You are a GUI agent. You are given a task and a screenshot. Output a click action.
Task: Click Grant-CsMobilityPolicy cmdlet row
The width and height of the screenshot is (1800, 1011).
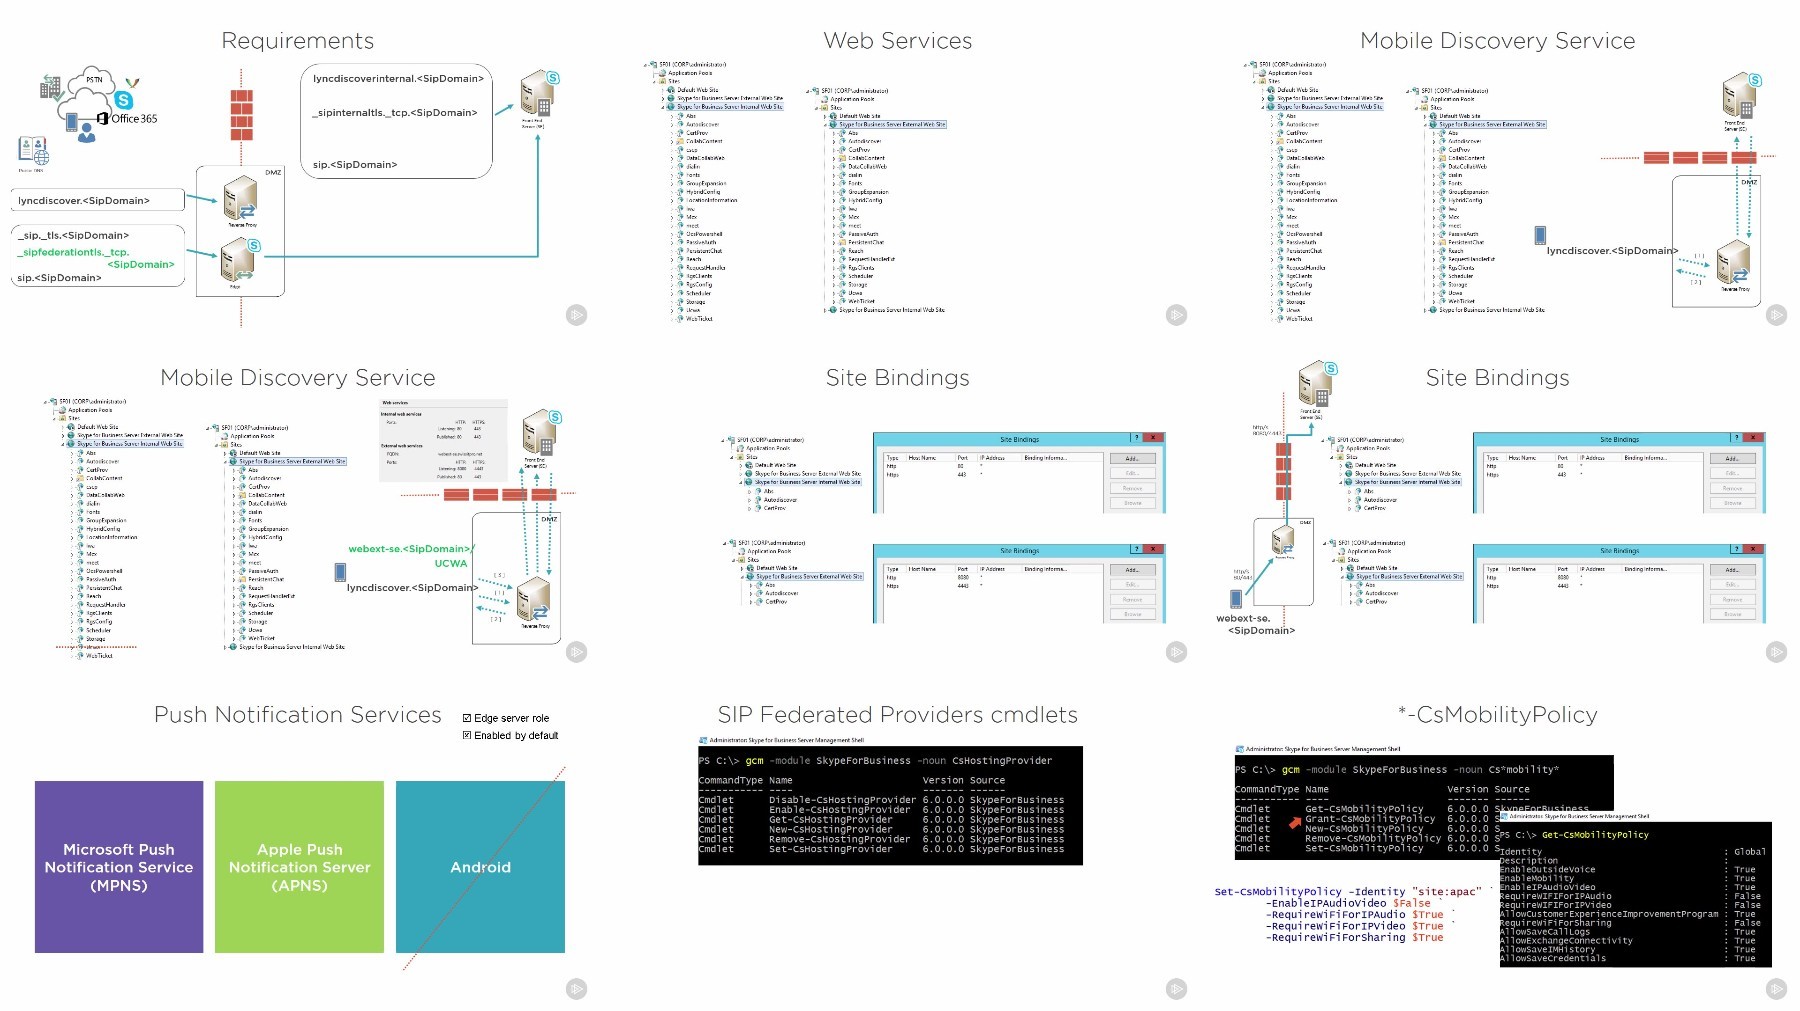(1366, 819)
